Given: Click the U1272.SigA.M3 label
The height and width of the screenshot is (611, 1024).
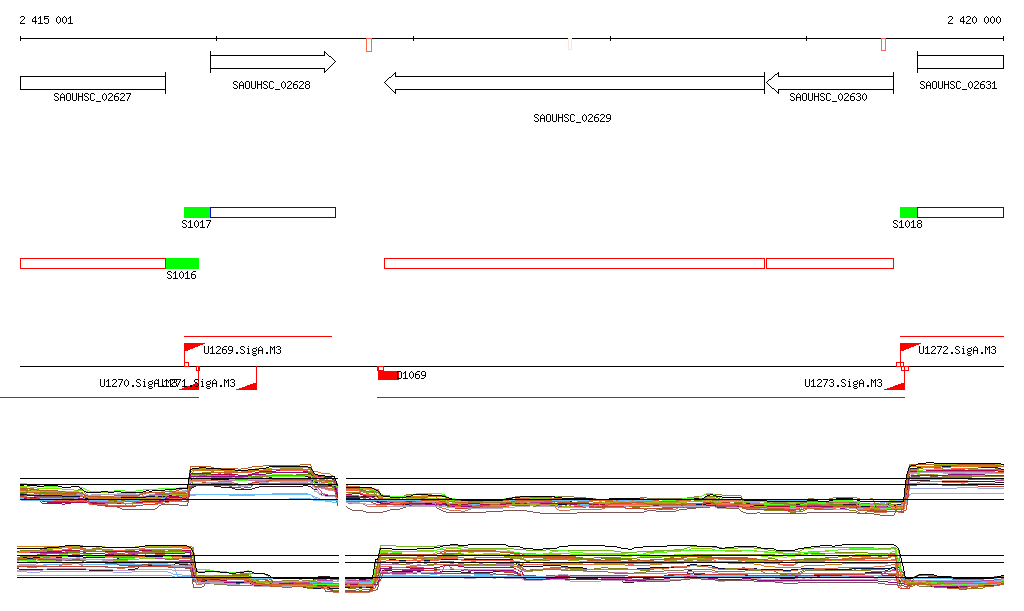Looking at the screenshot, I should click(x=957, y=351).
